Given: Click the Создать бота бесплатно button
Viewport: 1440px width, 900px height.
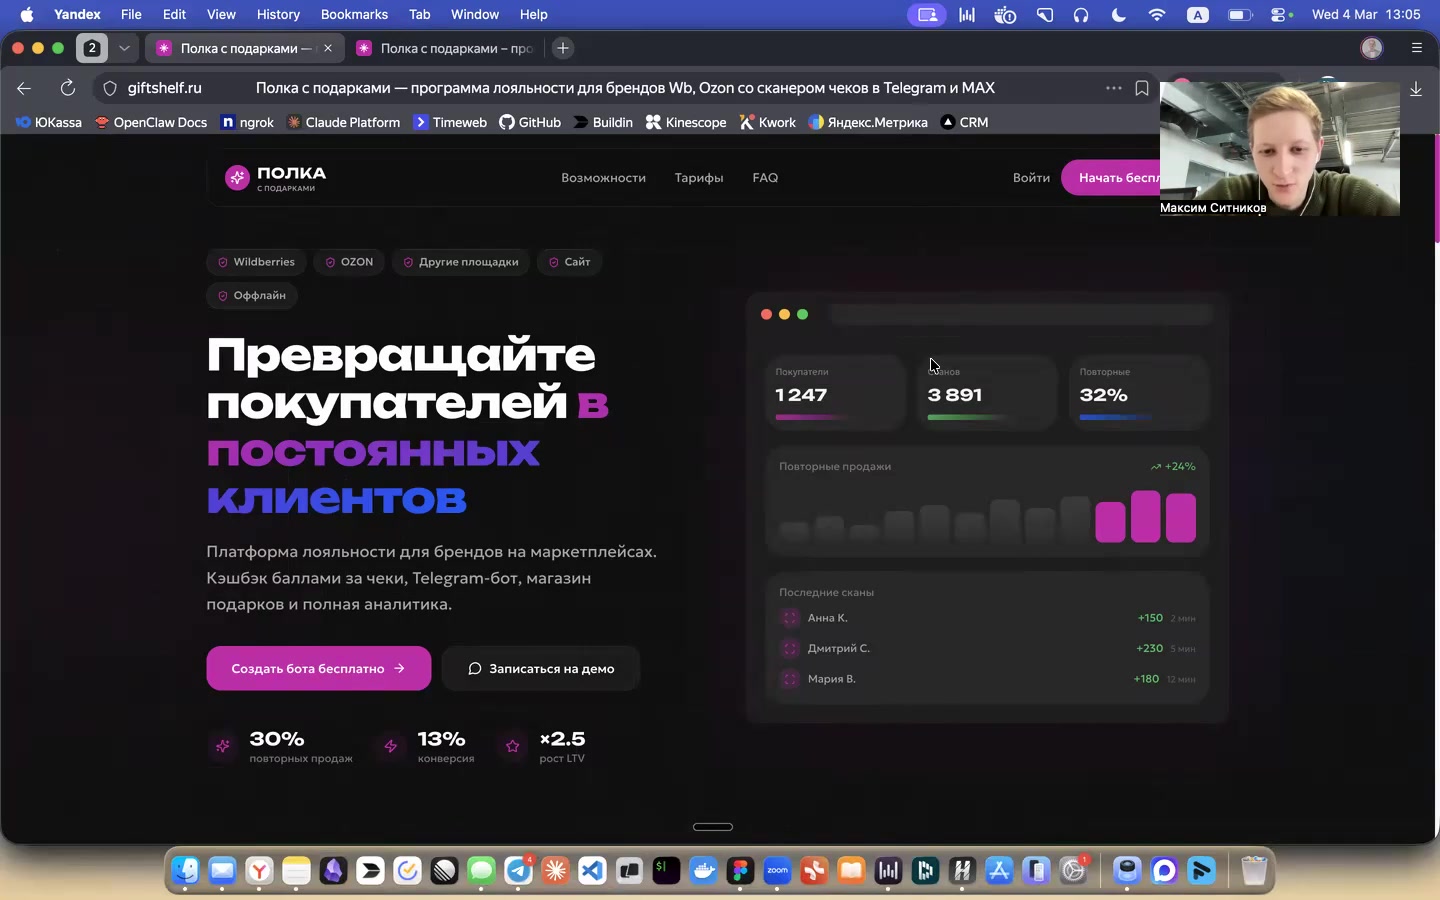Looking at the screenshot, I should point(318,668).
